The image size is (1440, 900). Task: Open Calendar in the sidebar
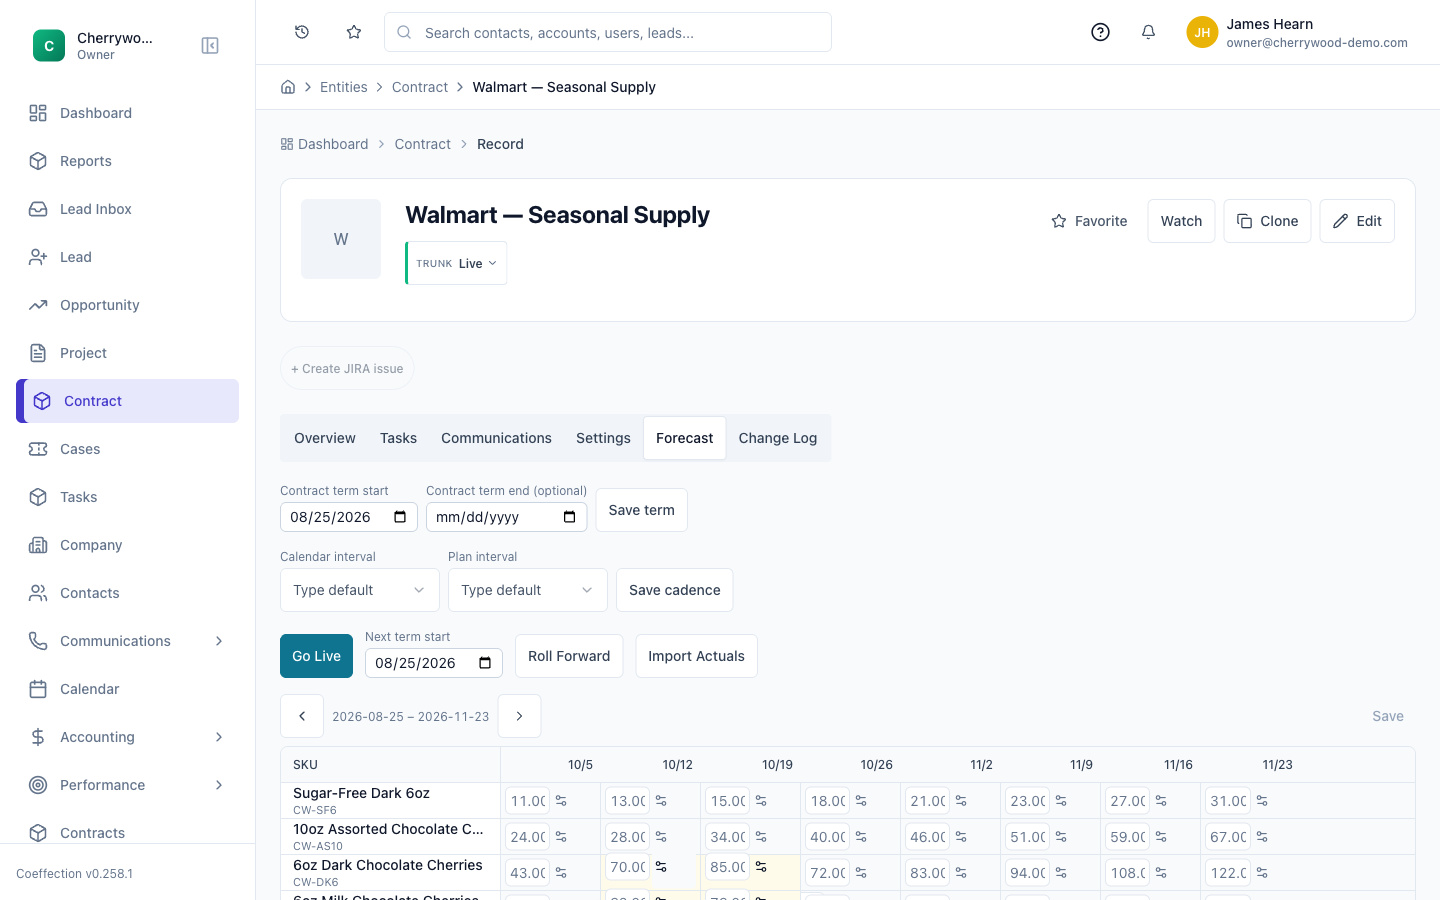(x=127, y=689)
